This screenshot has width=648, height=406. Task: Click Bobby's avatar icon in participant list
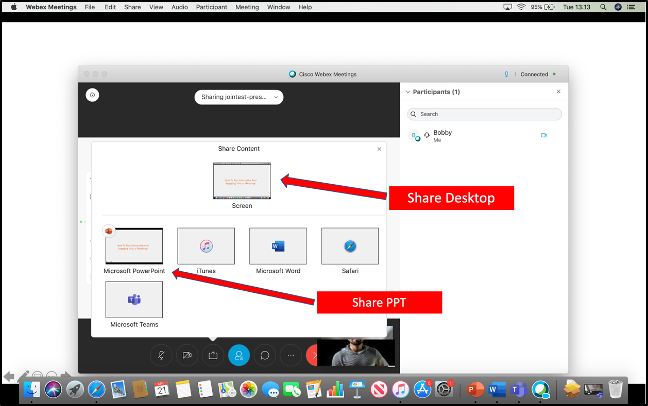415,135
